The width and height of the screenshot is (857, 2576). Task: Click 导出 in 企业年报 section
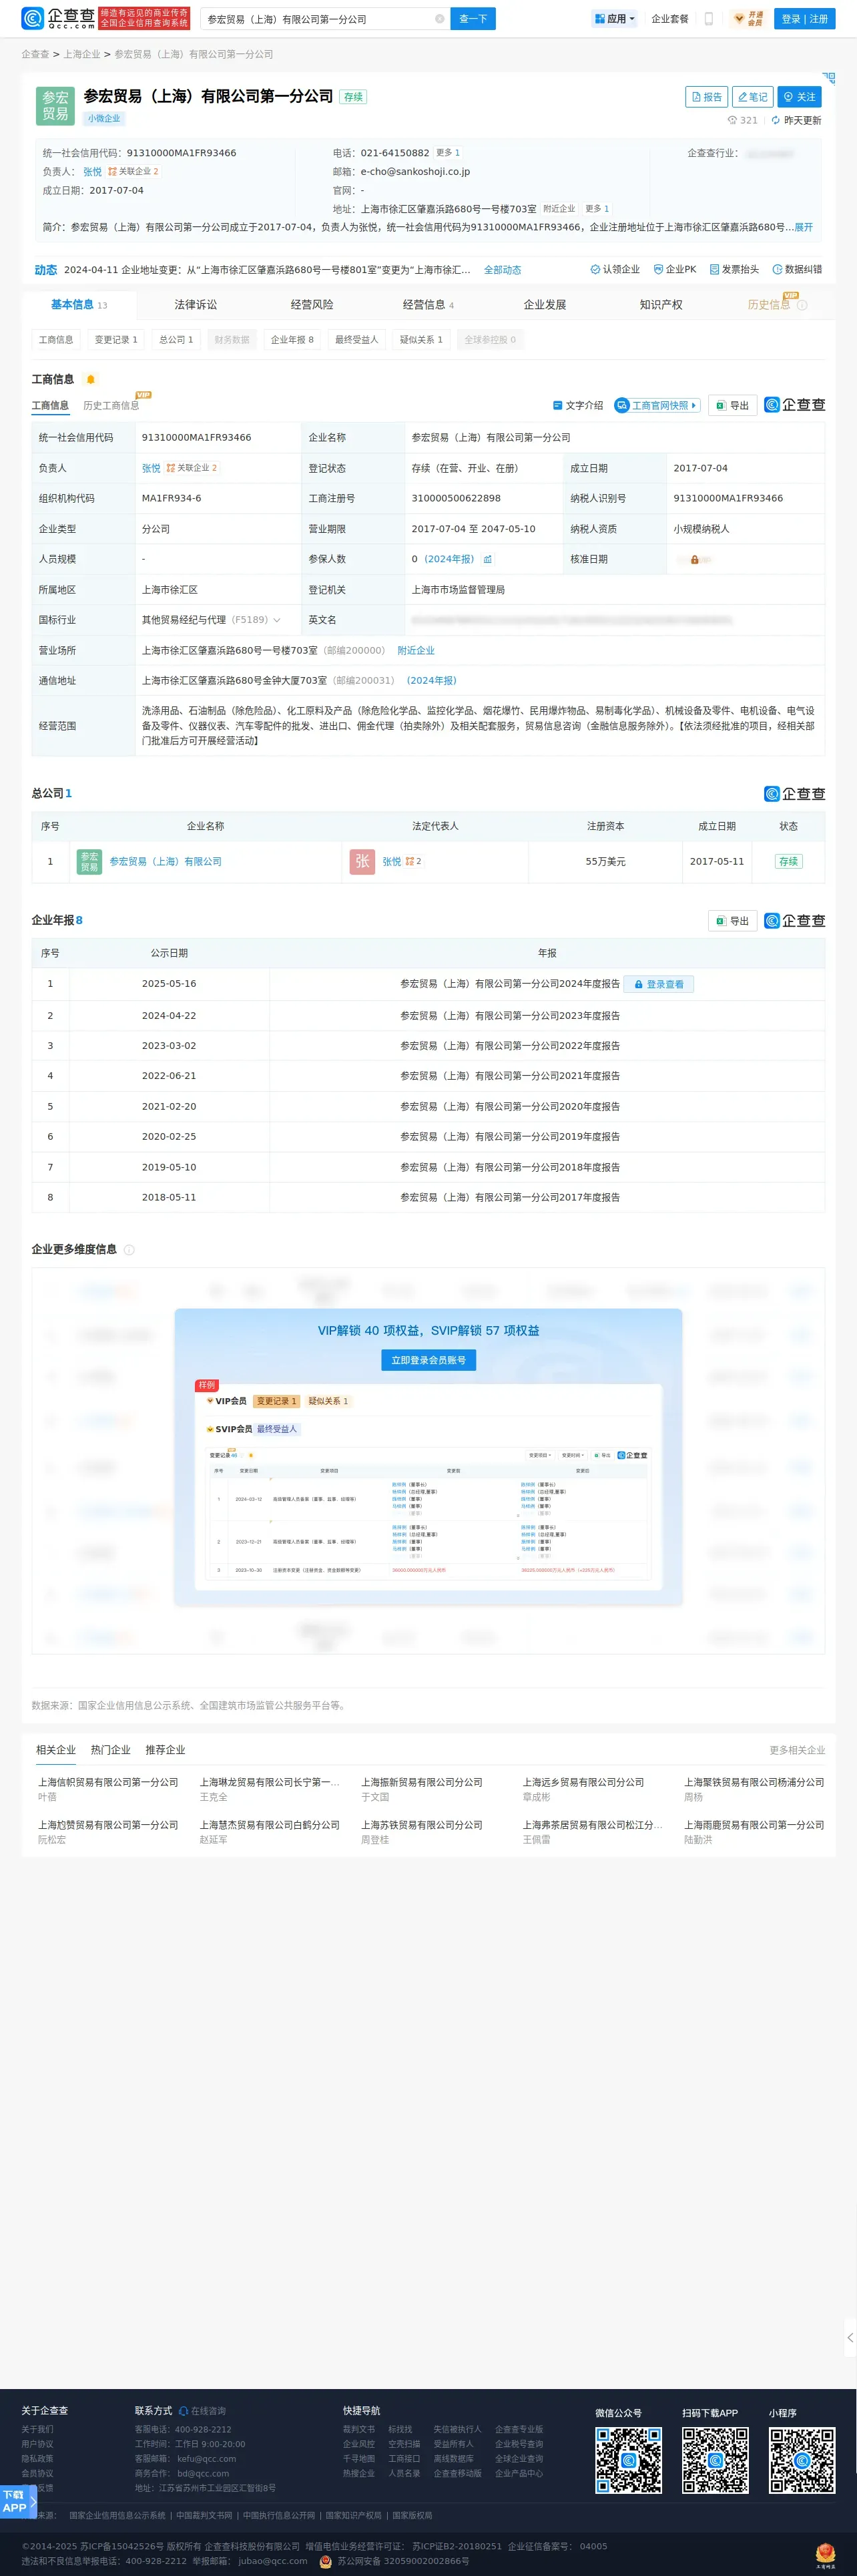coord(732,922)
